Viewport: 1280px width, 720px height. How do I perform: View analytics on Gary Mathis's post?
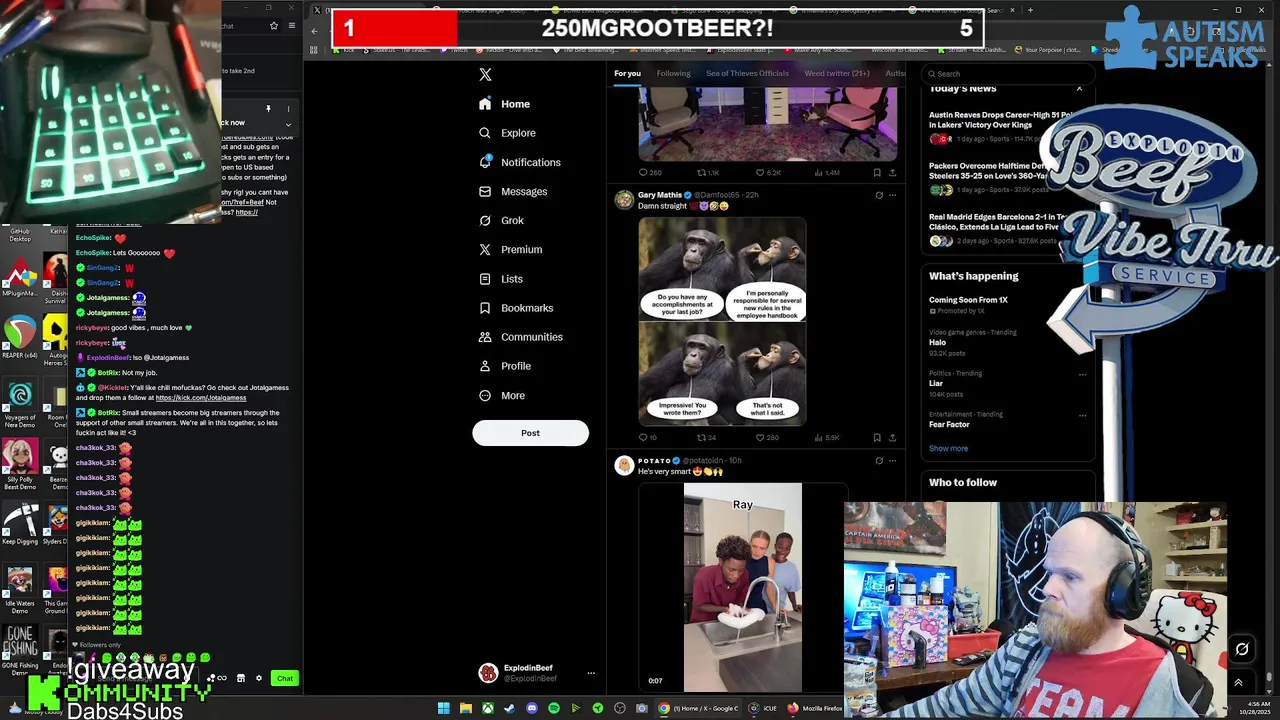[x=828, y=437]
